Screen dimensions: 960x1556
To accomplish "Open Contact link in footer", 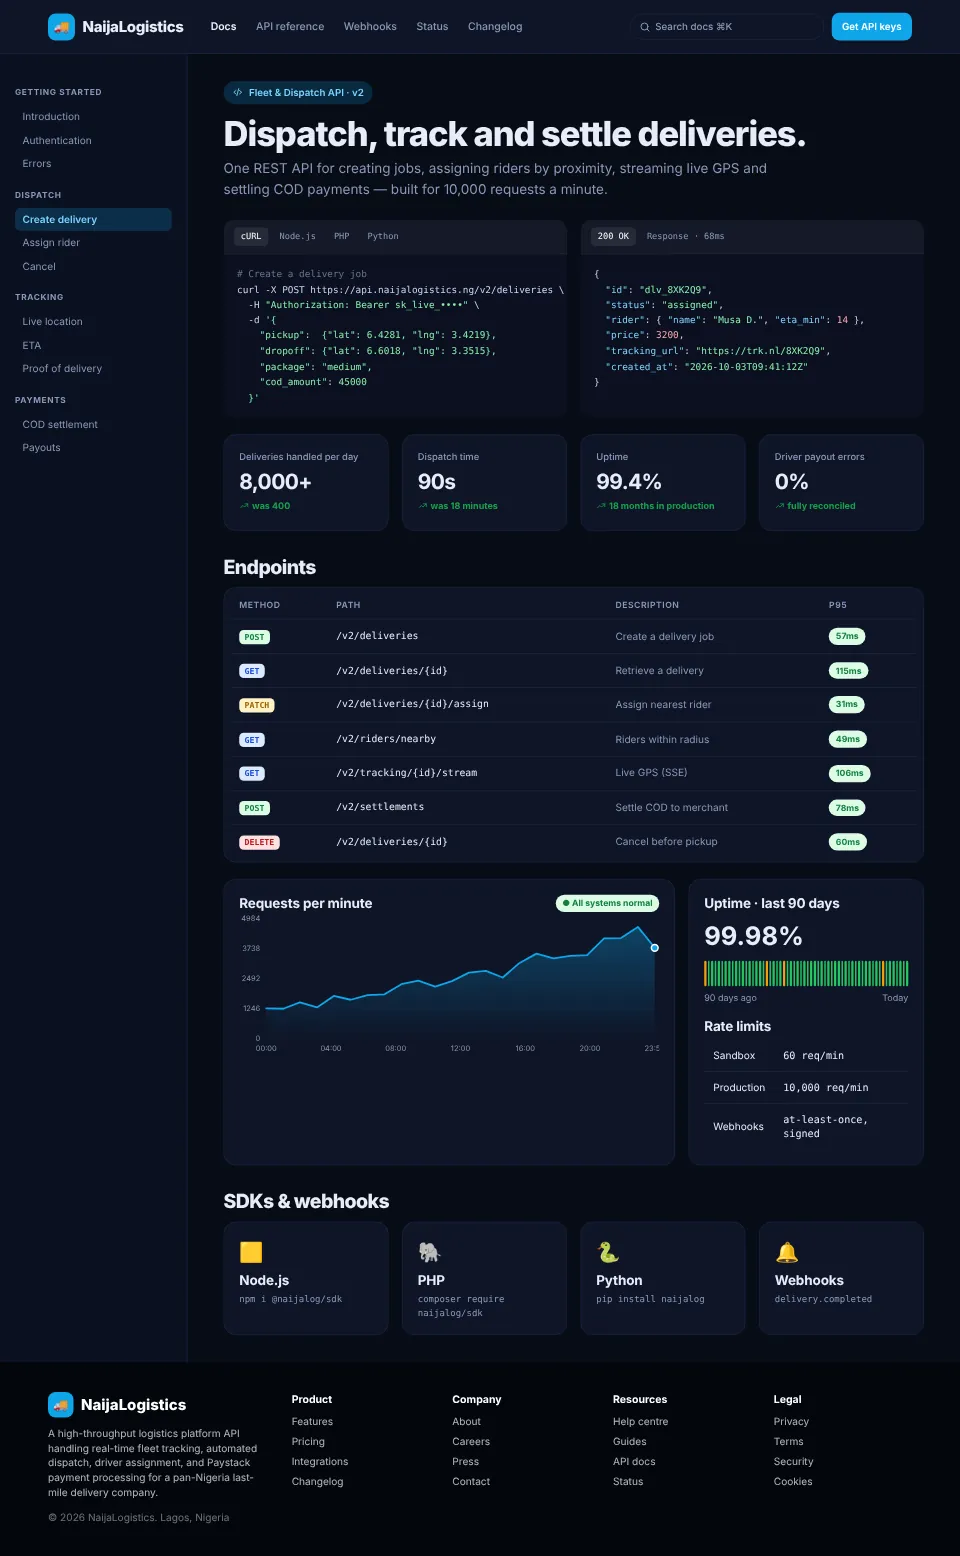I will coord(471,1482).
